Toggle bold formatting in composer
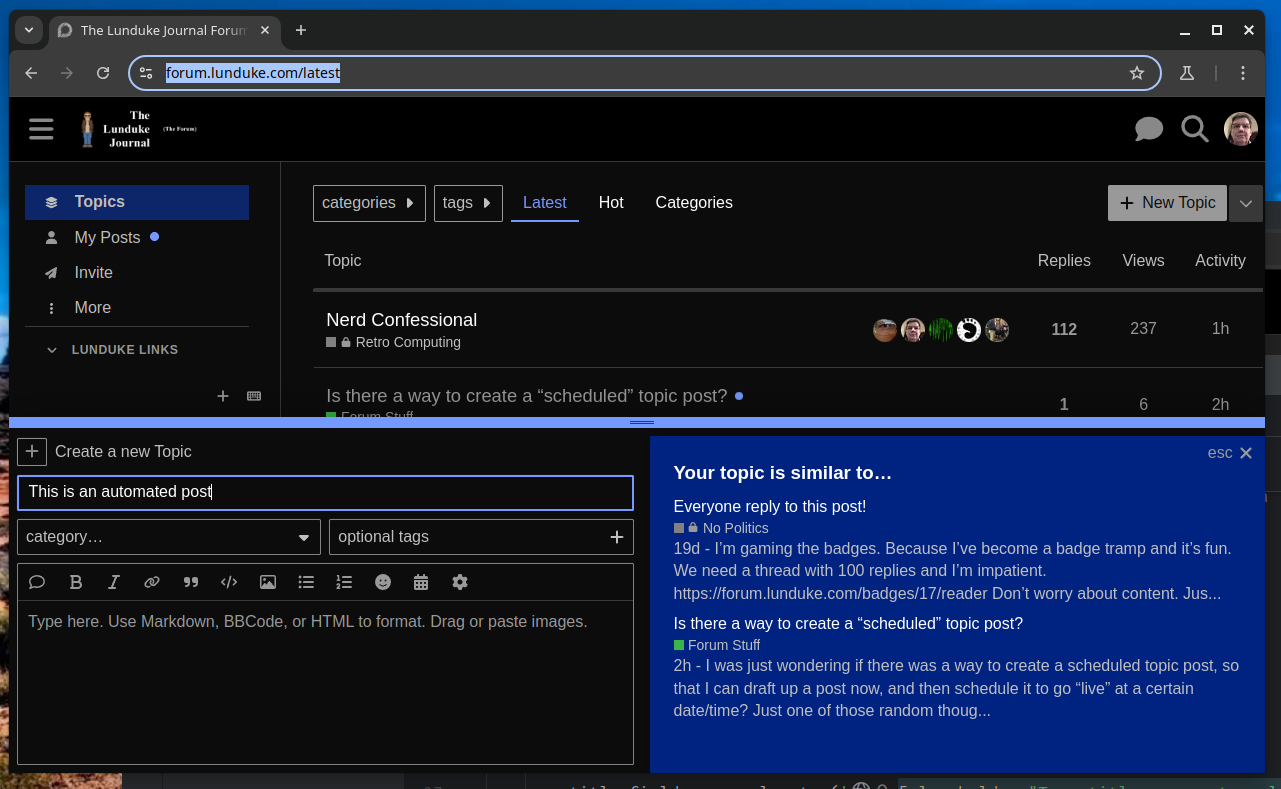Viewport: 1281px width, 789px height. pyautogui.click(x=75, y=582)
